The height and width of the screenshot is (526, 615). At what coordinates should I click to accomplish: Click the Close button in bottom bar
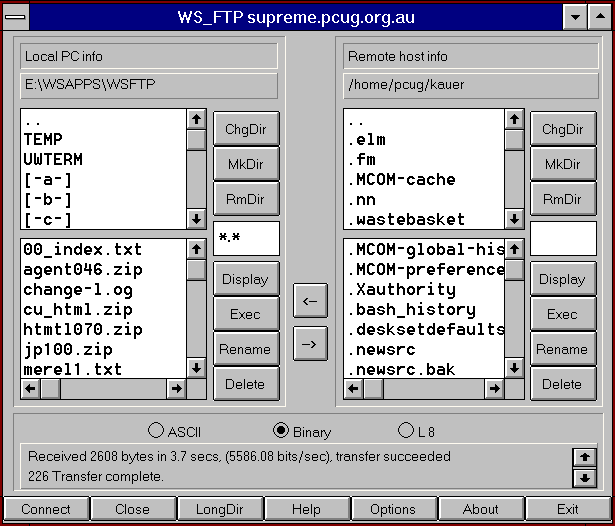[133, 509]
